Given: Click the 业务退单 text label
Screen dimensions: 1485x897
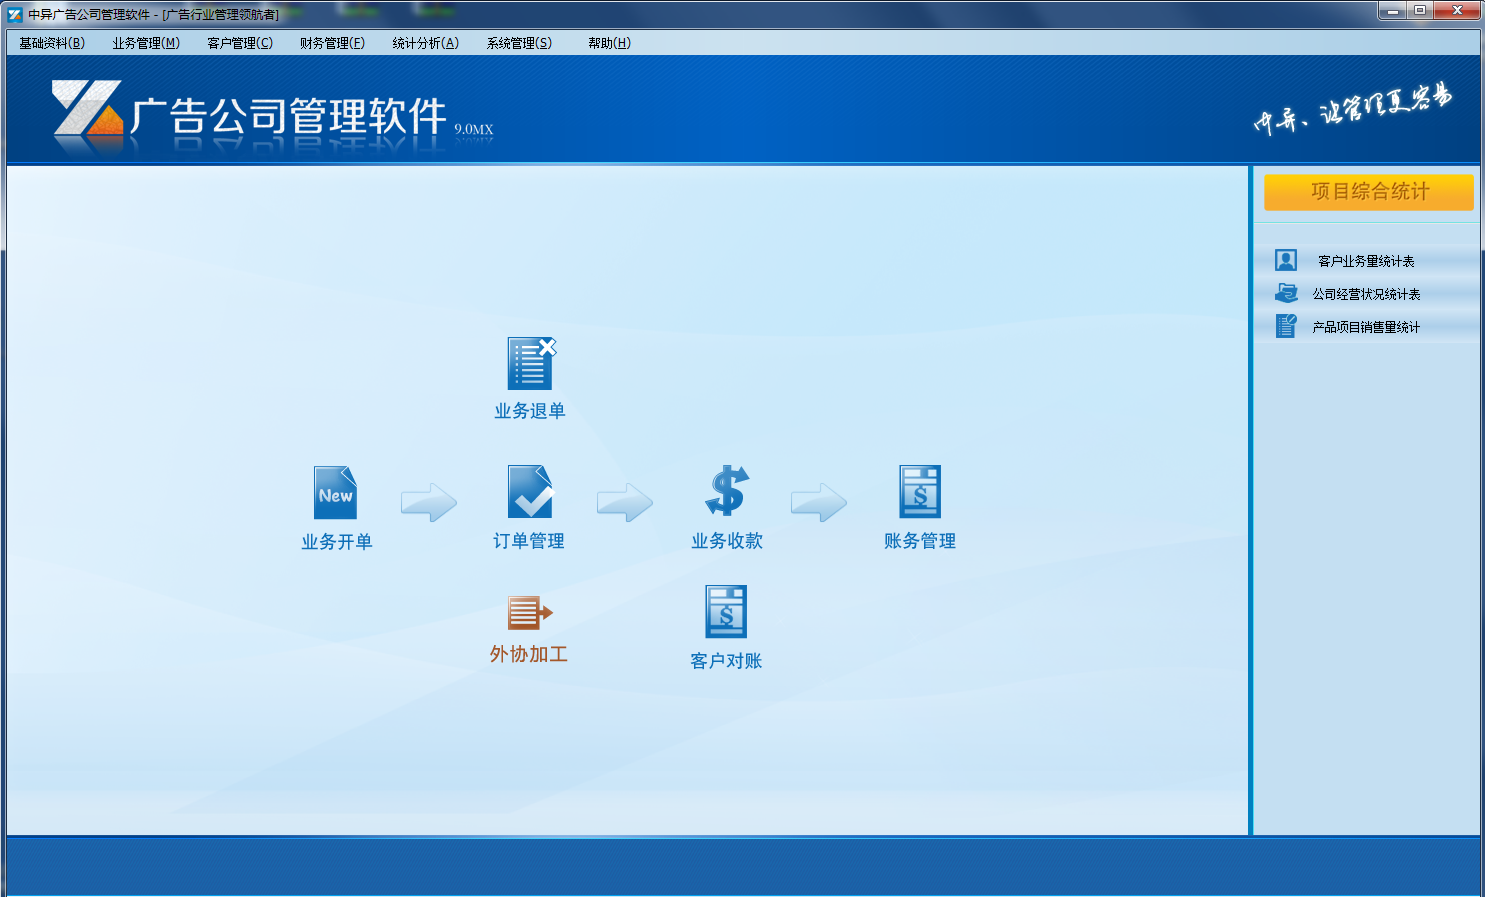Looking at the screenshot, I should [530, 411].
